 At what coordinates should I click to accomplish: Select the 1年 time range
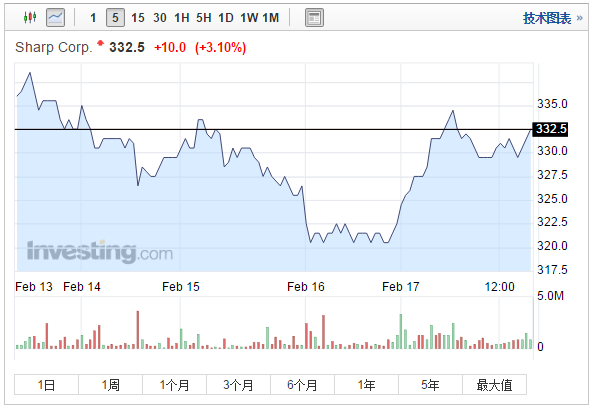tap(366, 385)
